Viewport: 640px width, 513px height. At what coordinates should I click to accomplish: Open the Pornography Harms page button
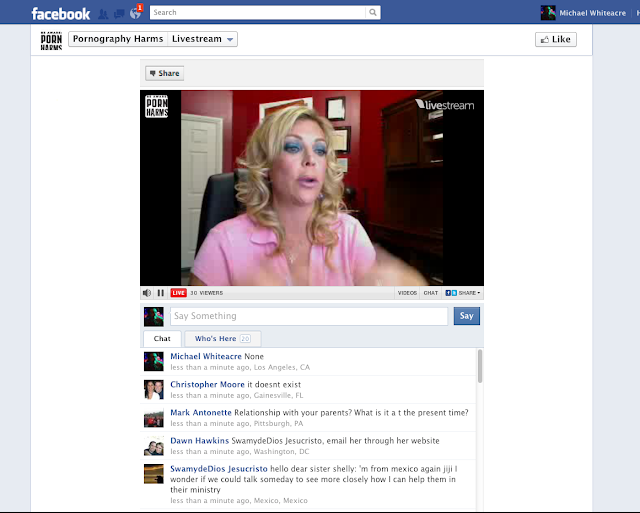118,39
